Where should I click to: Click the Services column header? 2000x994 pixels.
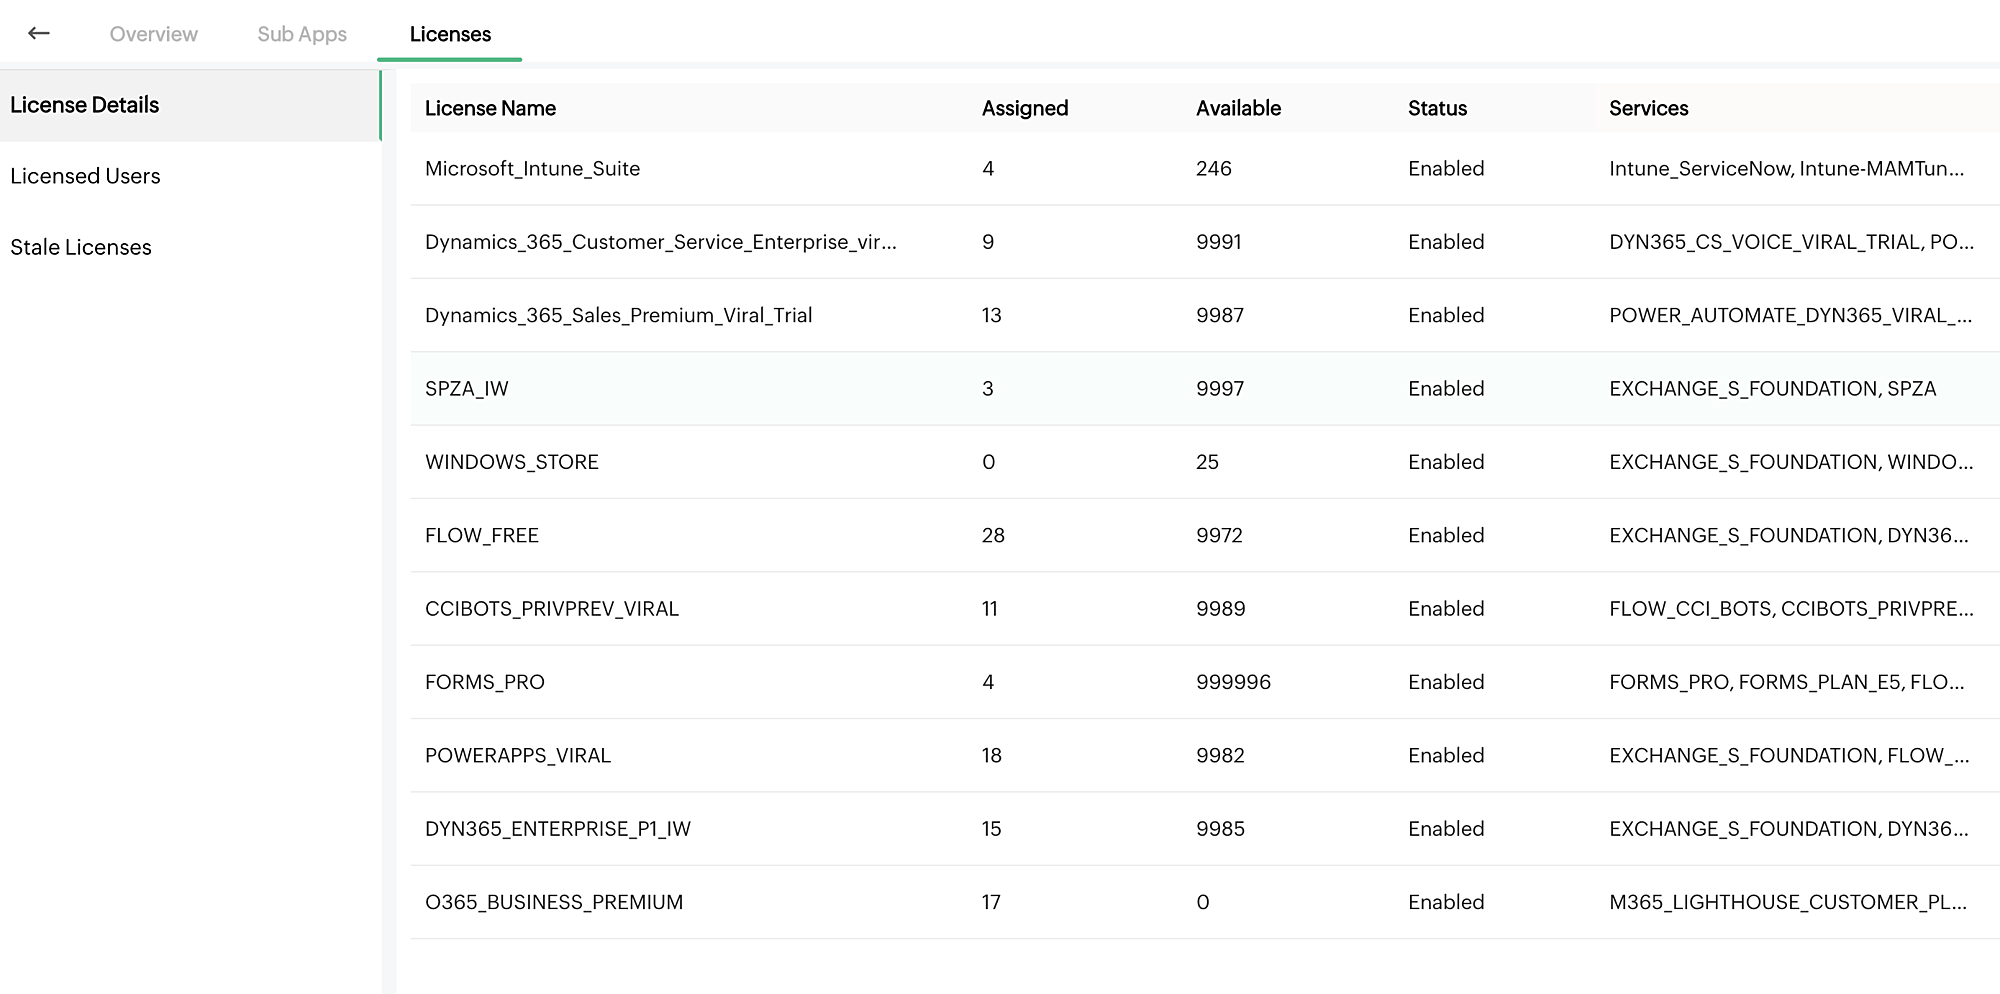pyautogui.click(x=1648, y=108)
